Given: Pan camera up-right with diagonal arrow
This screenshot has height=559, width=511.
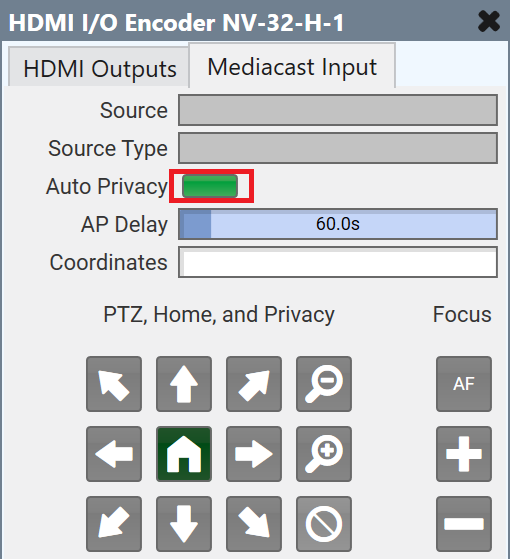Looking at the screenshot, I should pyautogui.click(x=254, y=384).
